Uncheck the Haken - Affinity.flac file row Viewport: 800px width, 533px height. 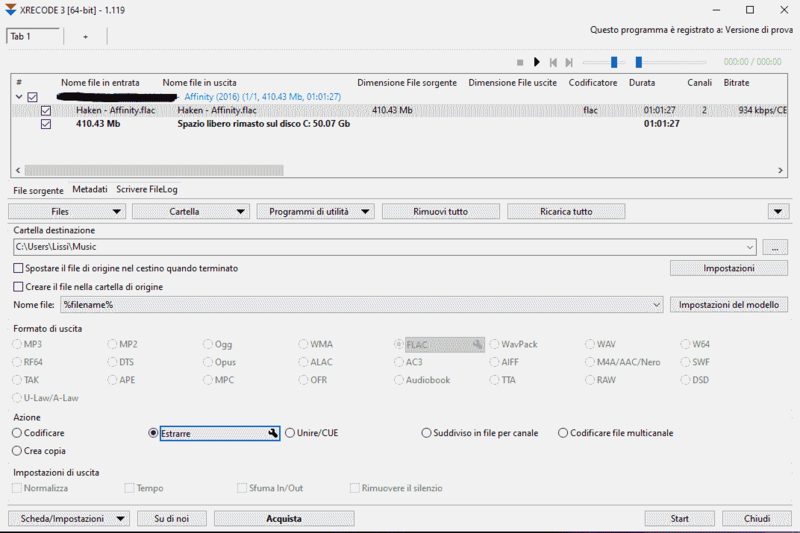(46, 110)
